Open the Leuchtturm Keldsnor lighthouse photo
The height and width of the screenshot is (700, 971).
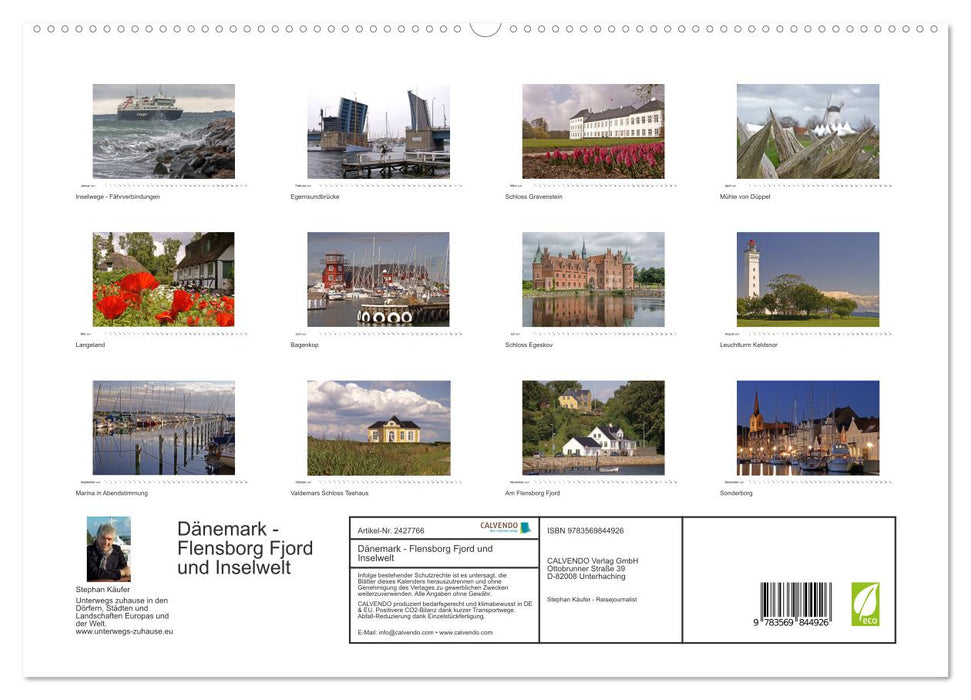(x=808, y=279)
